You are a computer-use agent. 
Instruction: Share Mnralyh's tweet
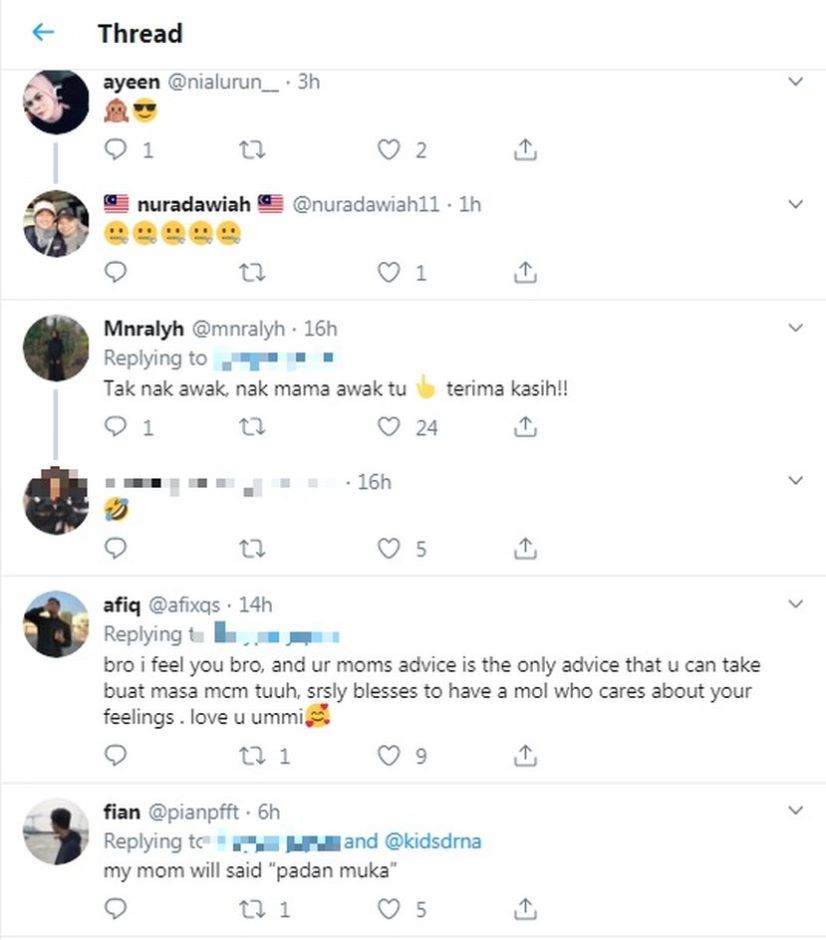(x=525, y=427)
